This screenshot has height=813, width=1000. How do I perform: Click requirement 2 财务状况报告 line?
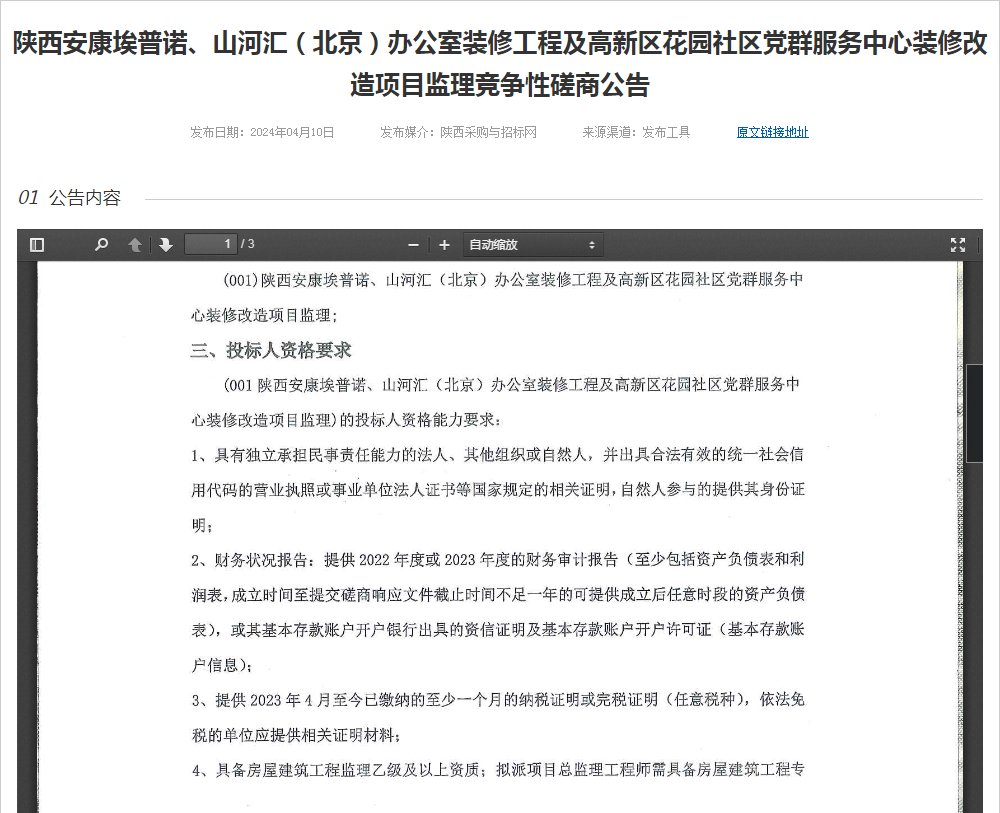(x=497, y=560)
